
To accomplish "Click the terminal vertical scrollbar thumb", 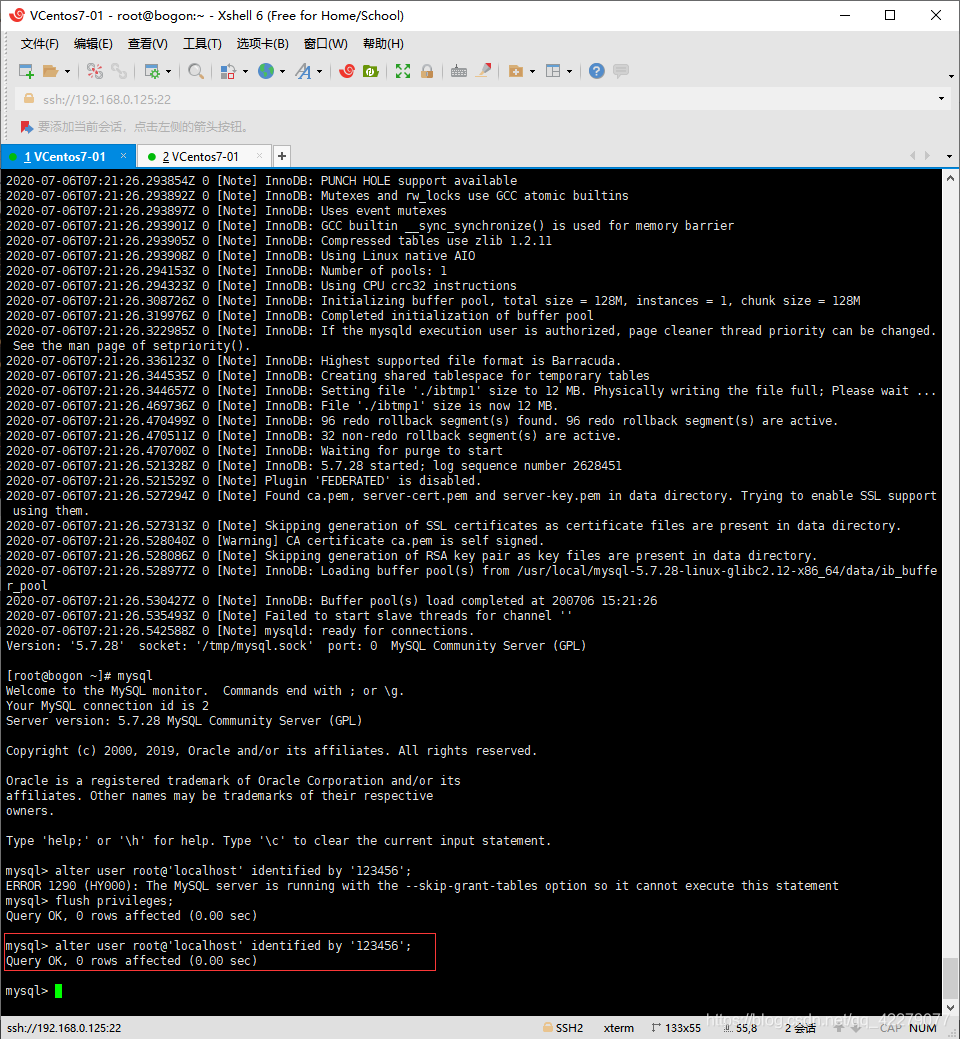I will click(x=951, y=977).
